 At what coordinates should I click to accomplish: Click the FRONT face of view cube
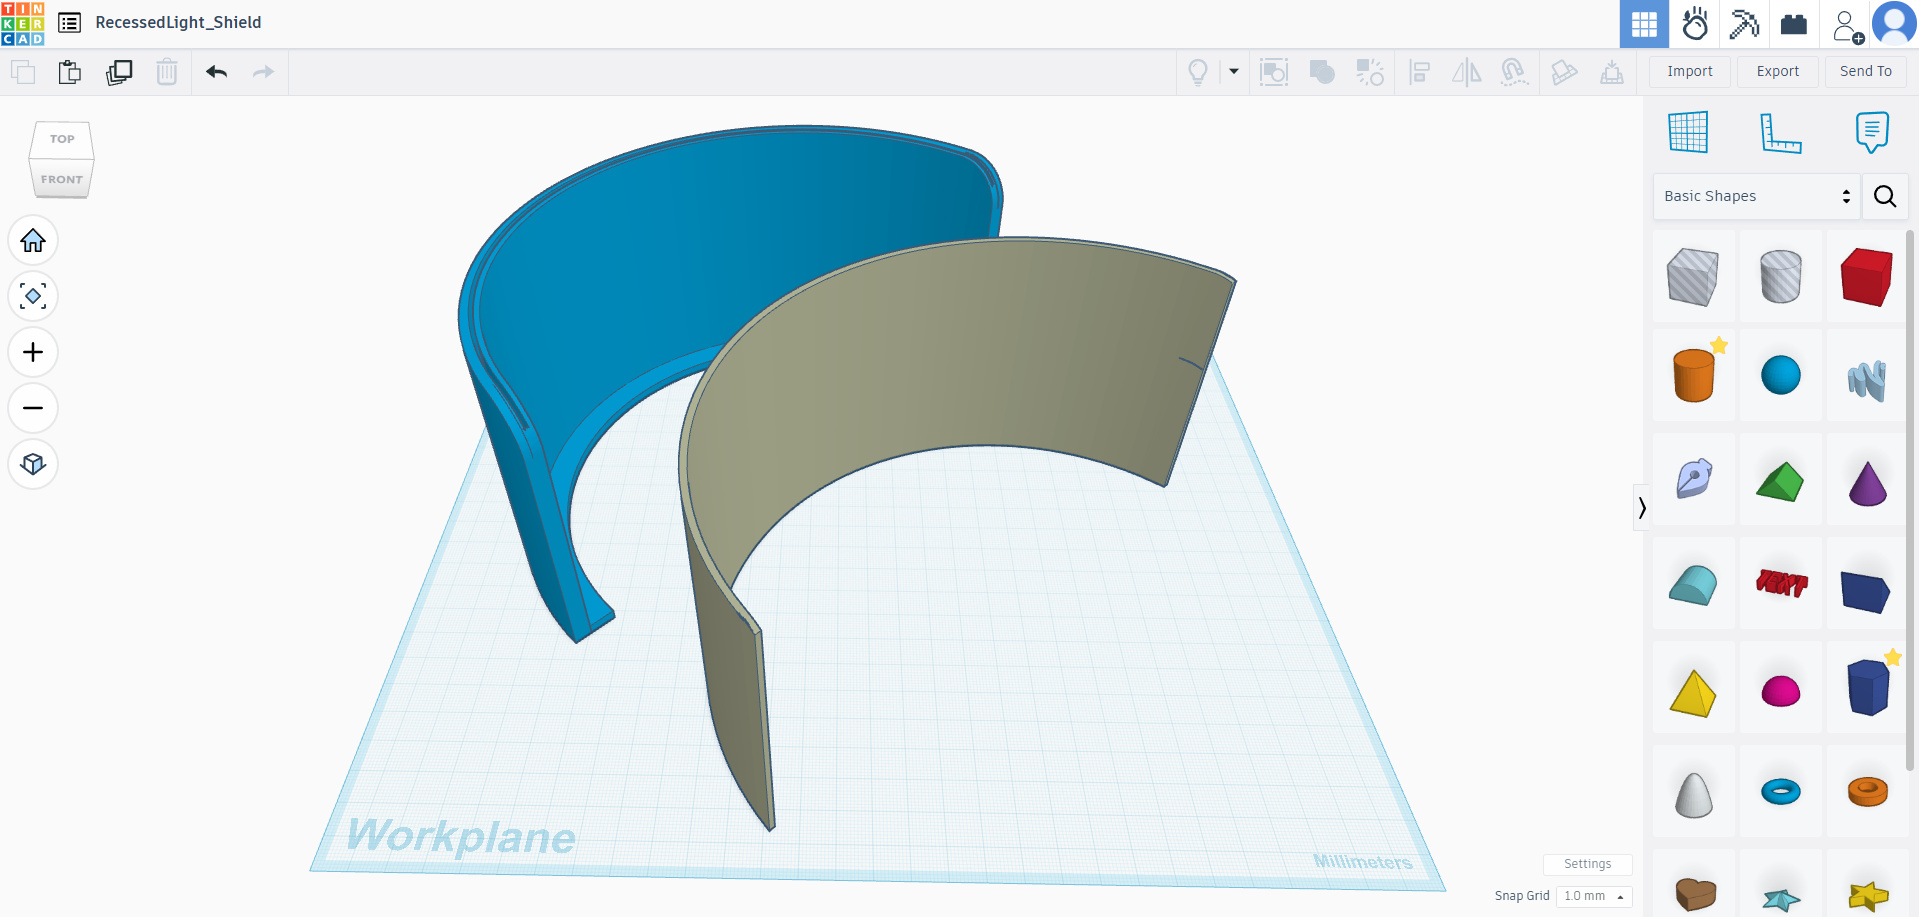click(x=62, y=179)
